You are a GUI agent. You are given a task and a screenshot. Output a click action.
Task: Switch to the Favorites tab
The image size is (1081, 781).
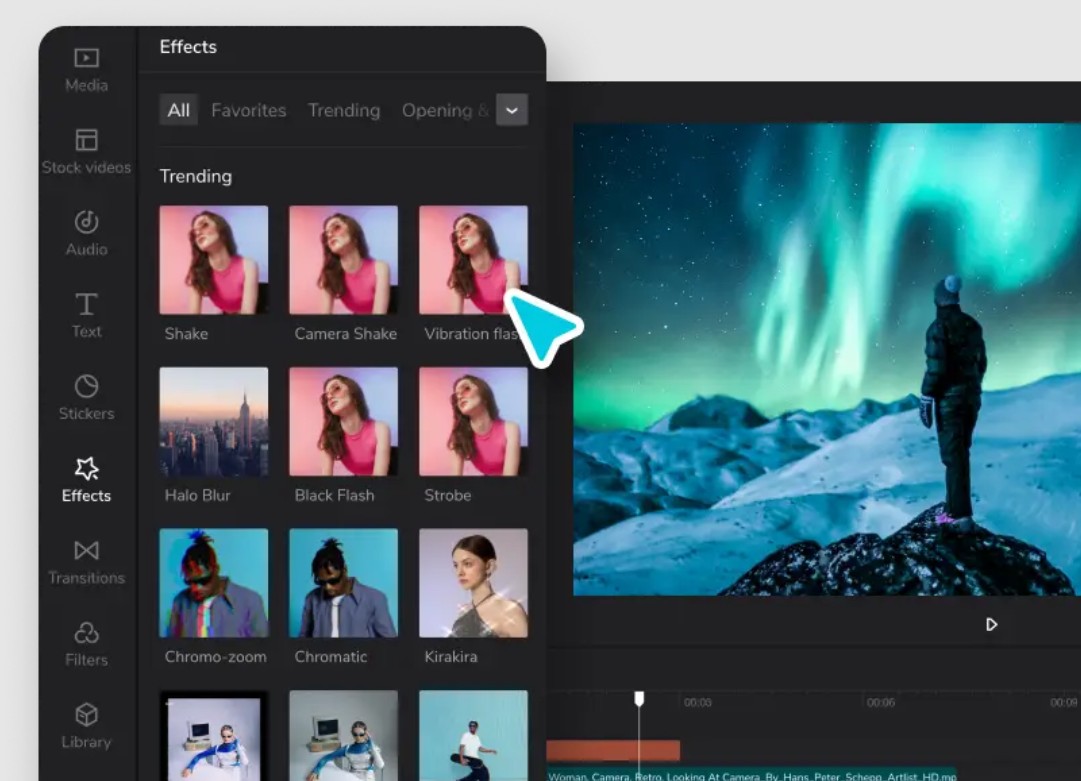pos(248,110)
